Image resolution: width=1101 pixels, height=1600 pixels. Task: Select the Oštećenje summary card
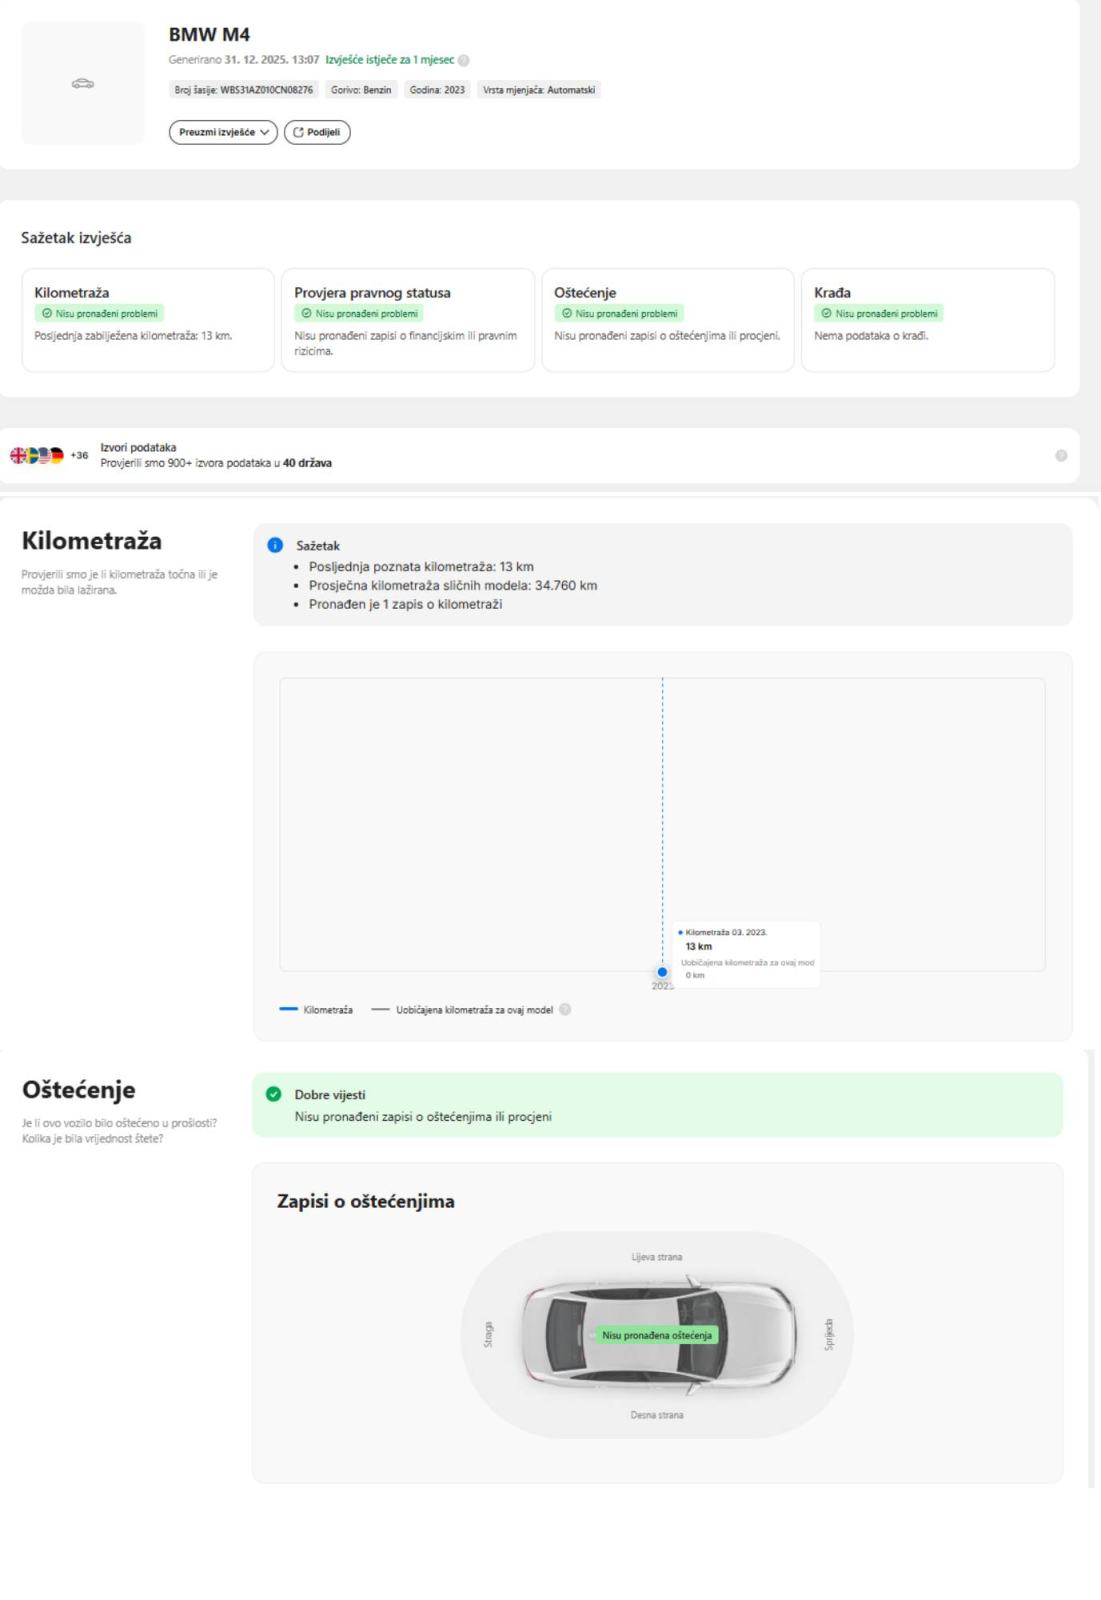point(668,319)
